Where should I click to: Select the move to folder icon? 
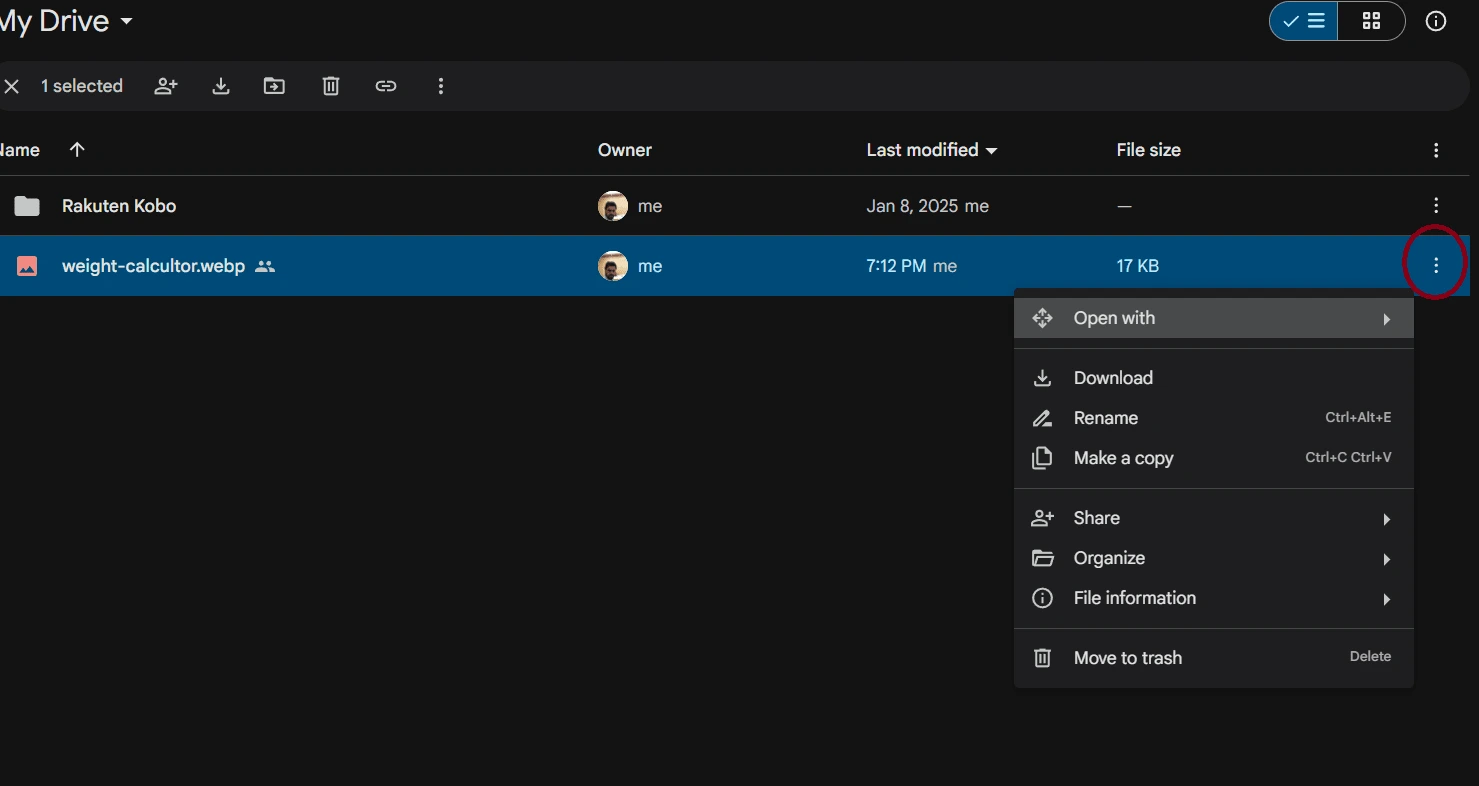(x=274, y=86)
